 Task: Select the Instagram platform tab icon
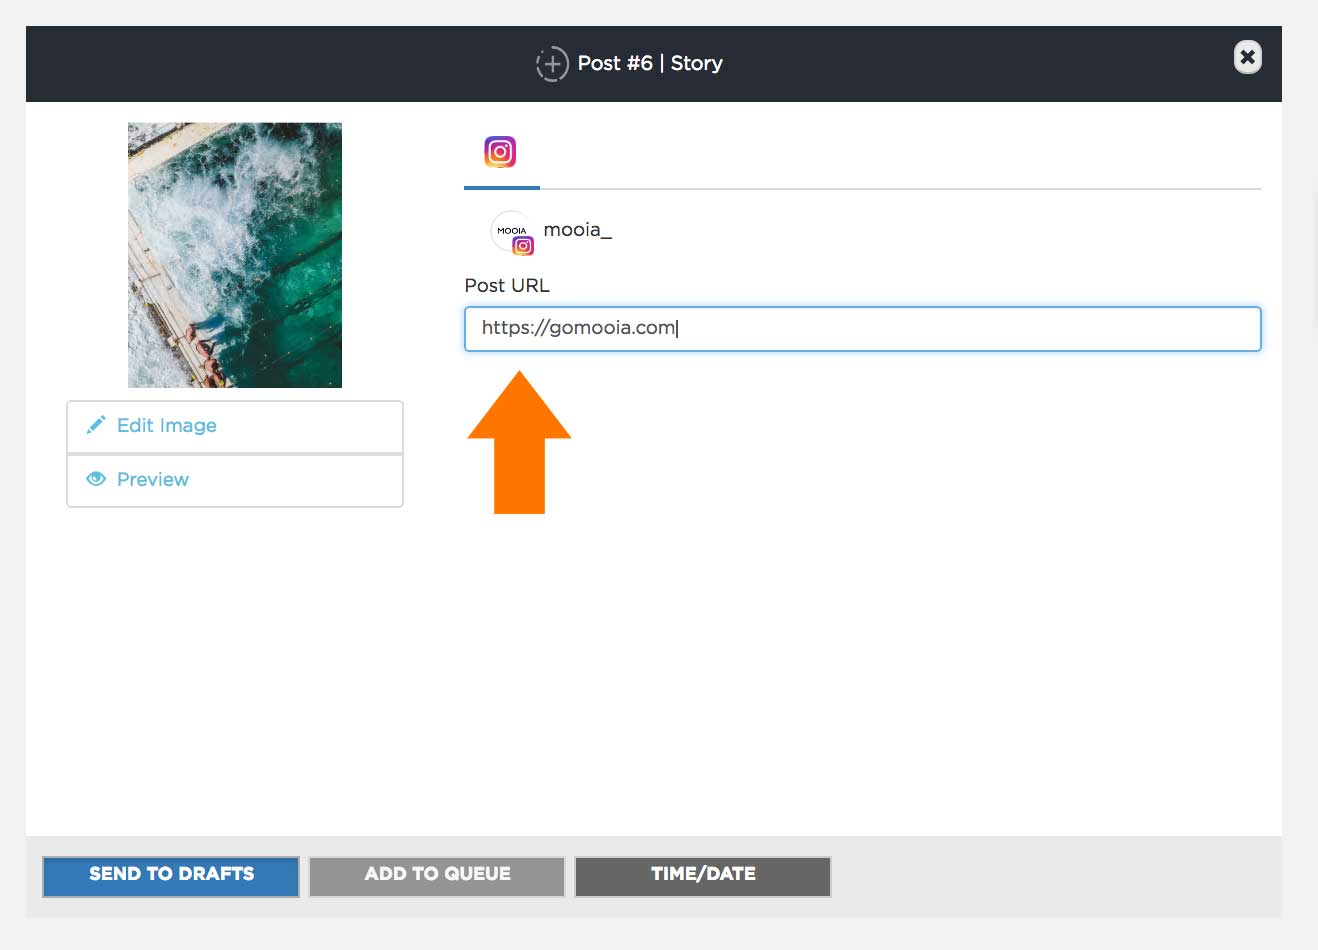(500, 151)
